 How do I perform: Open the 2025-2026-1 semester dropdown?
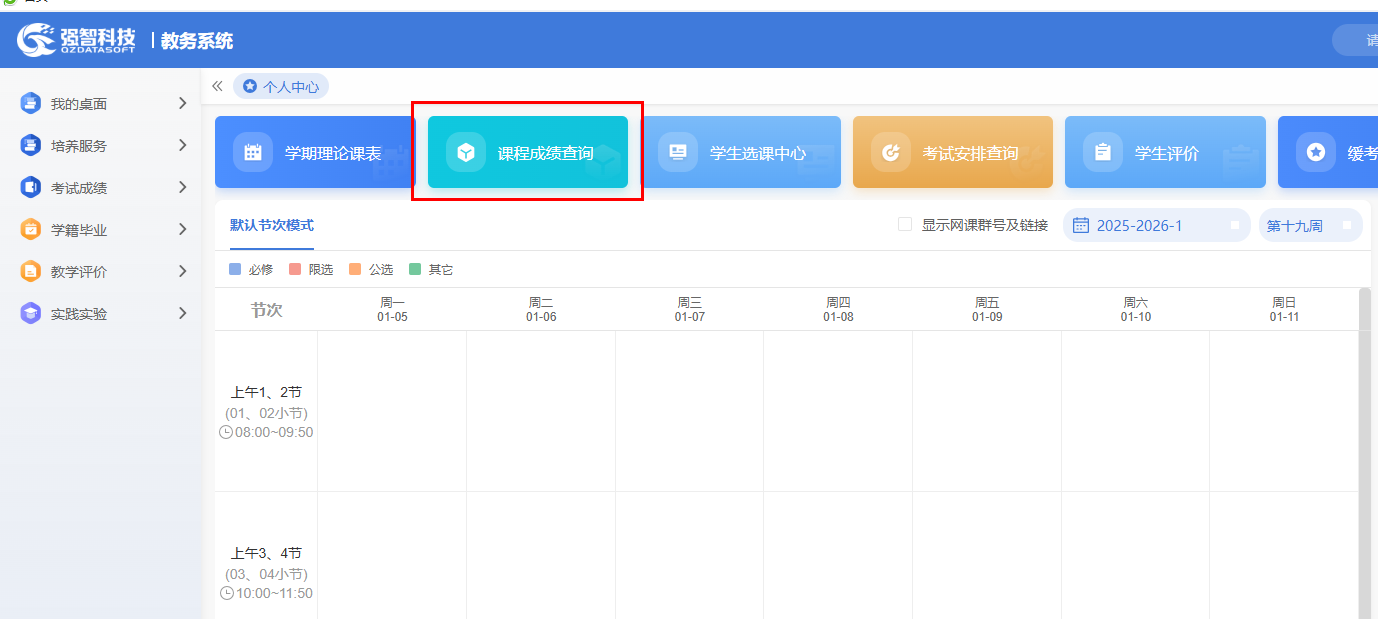[x=1155, y=225]
